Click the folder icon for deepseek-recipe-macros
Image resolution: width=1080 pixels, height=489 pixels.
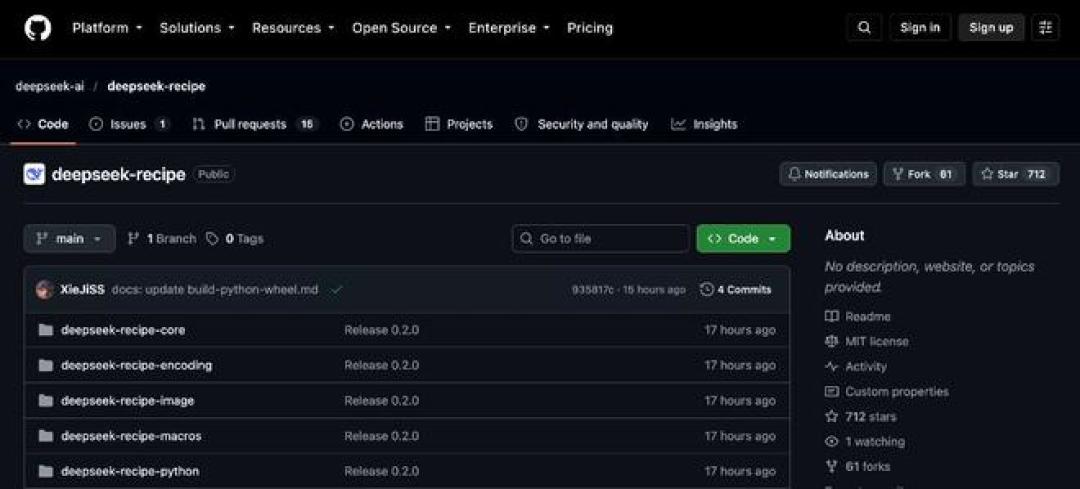pos(45,436)
